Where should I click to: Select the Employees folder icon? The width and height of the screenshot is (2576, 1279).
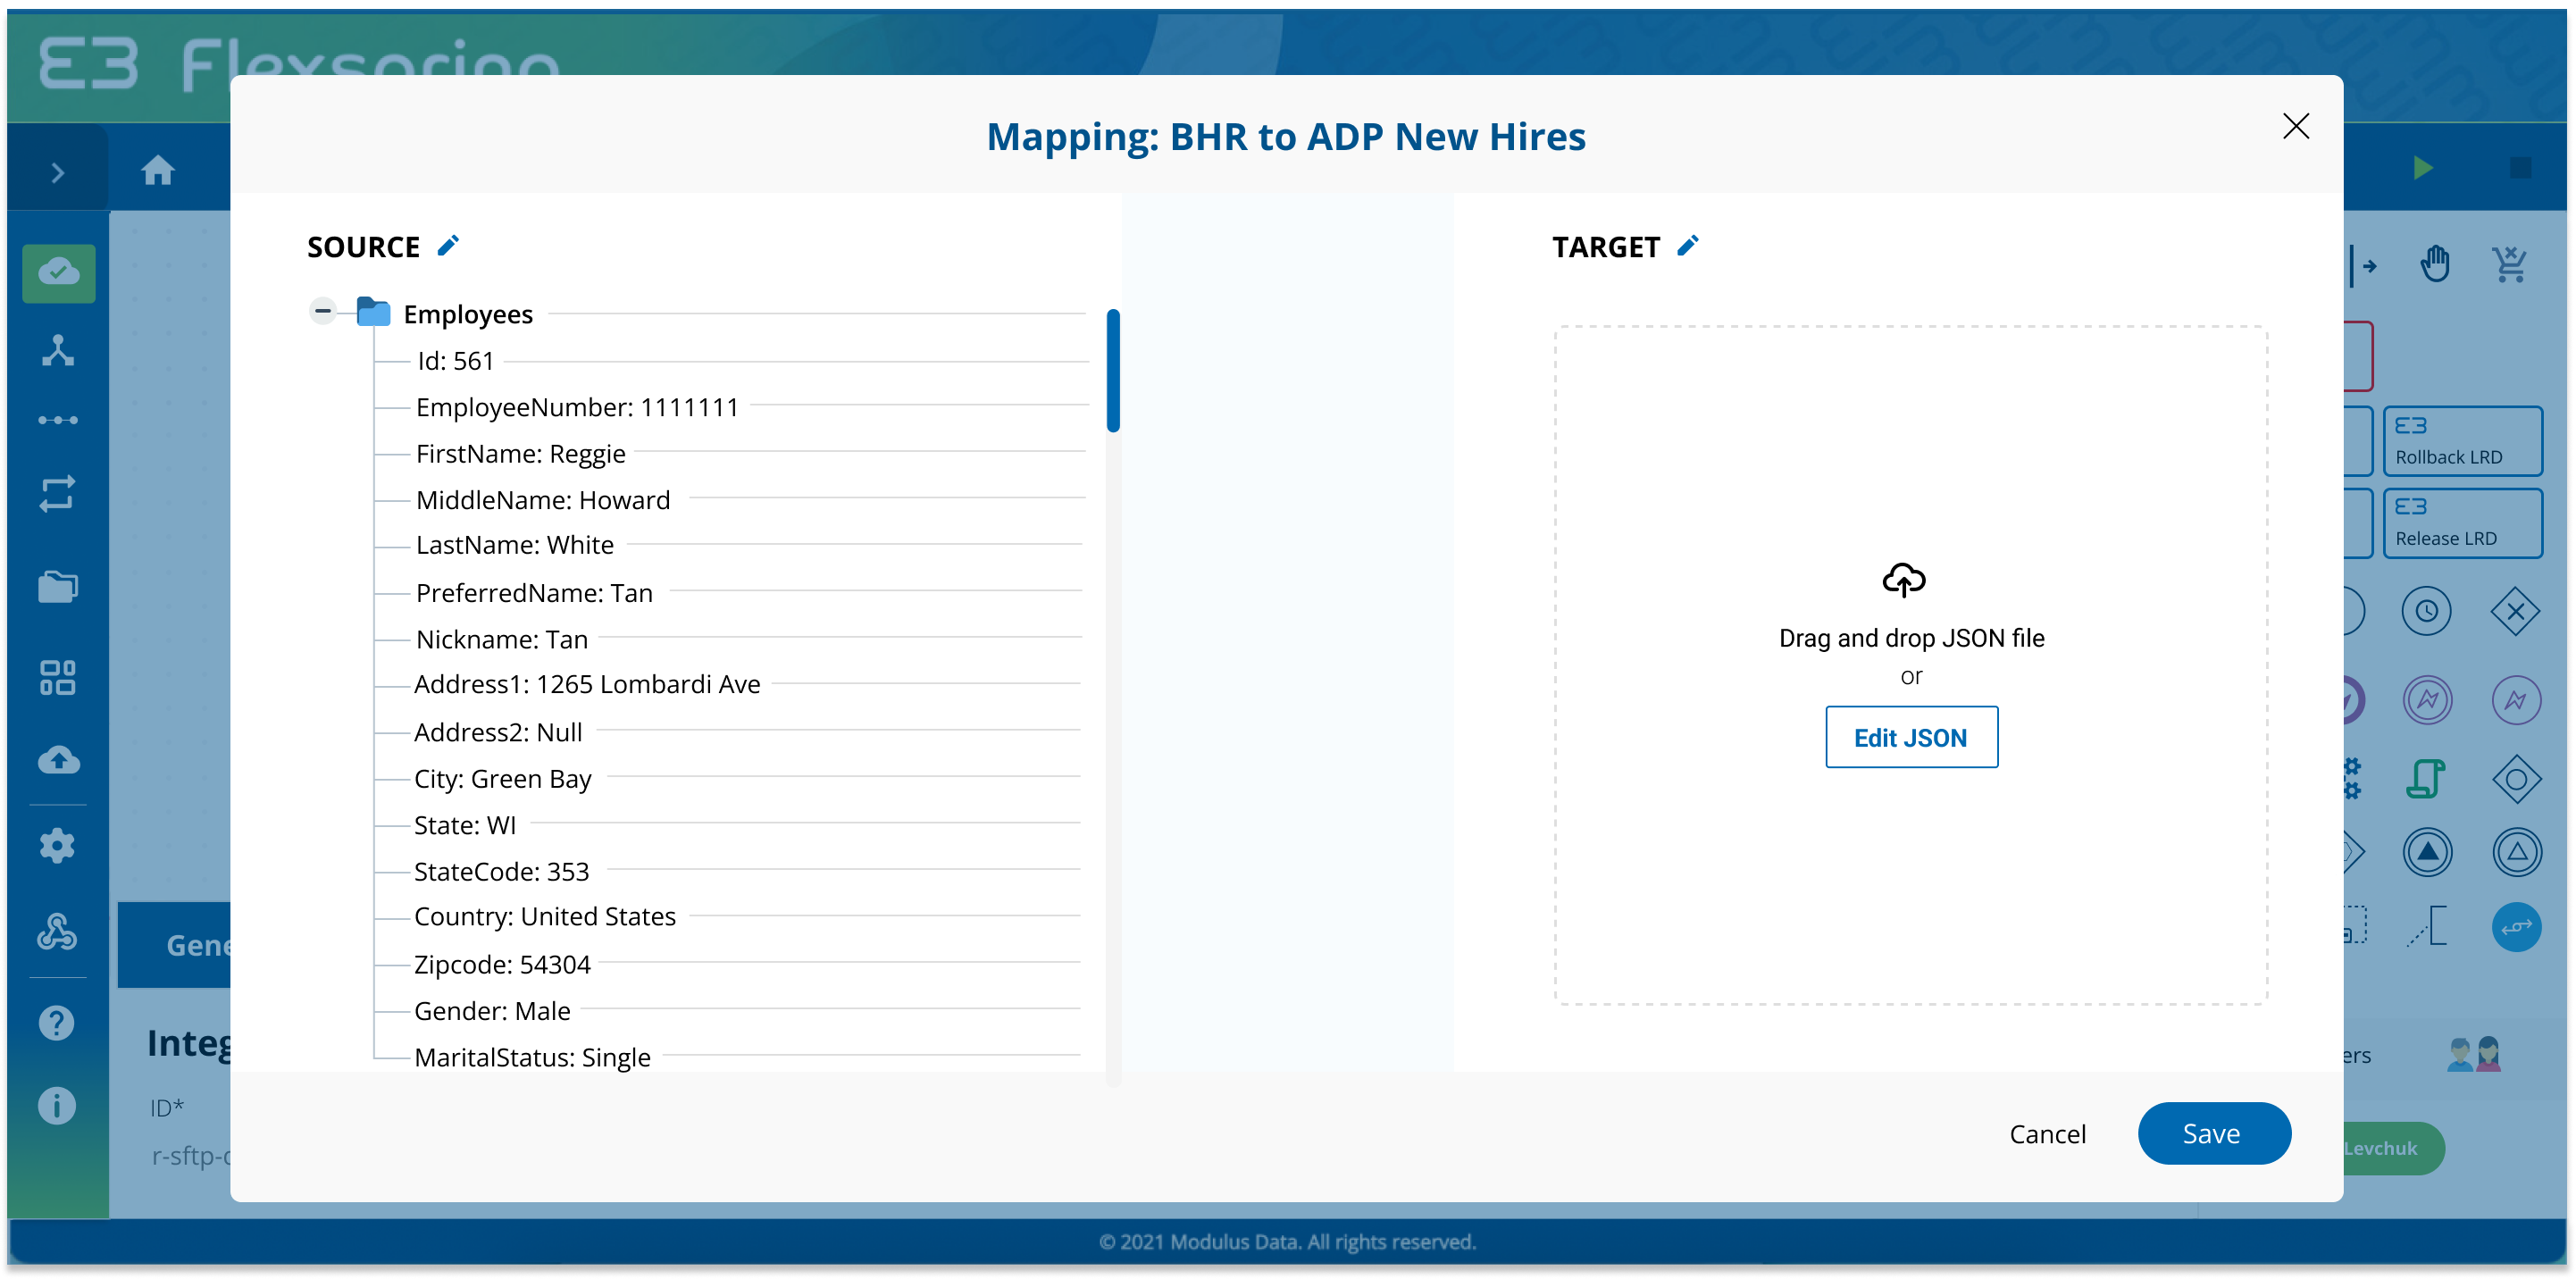pos(374,312)
